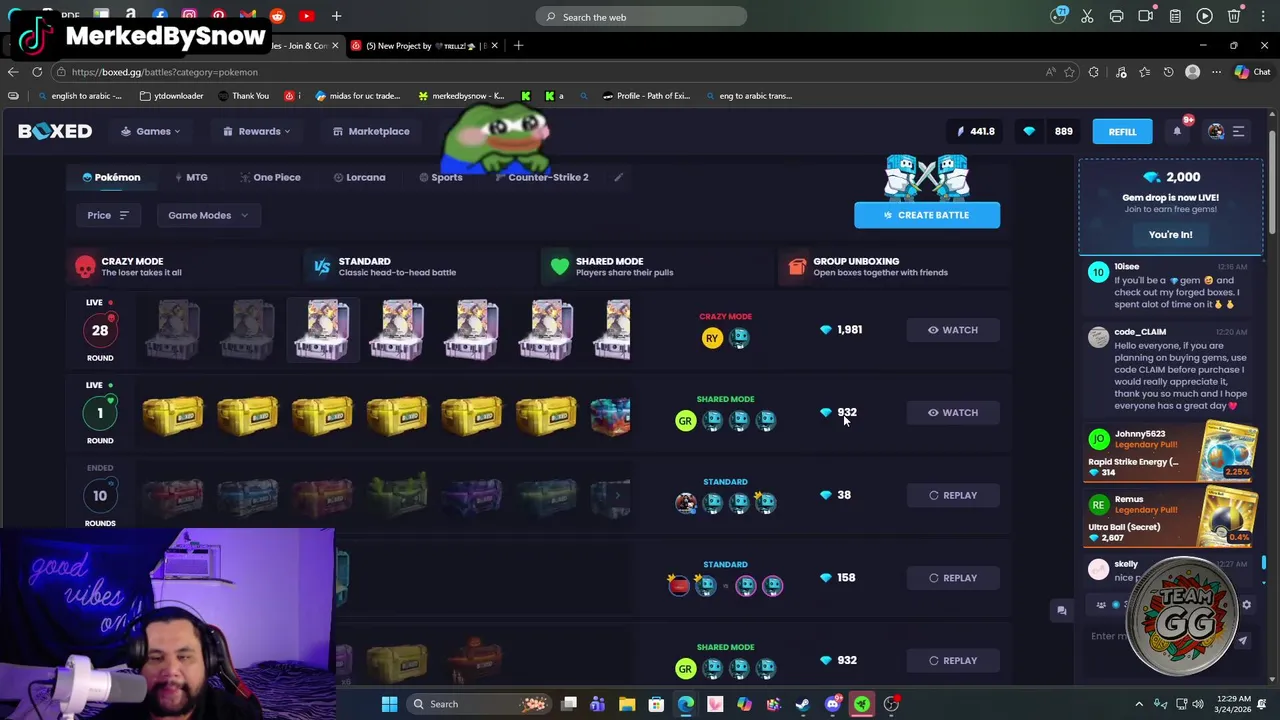Open the Price sort filter
Viewport: 1280px width, 720px height.
(108, 215)
